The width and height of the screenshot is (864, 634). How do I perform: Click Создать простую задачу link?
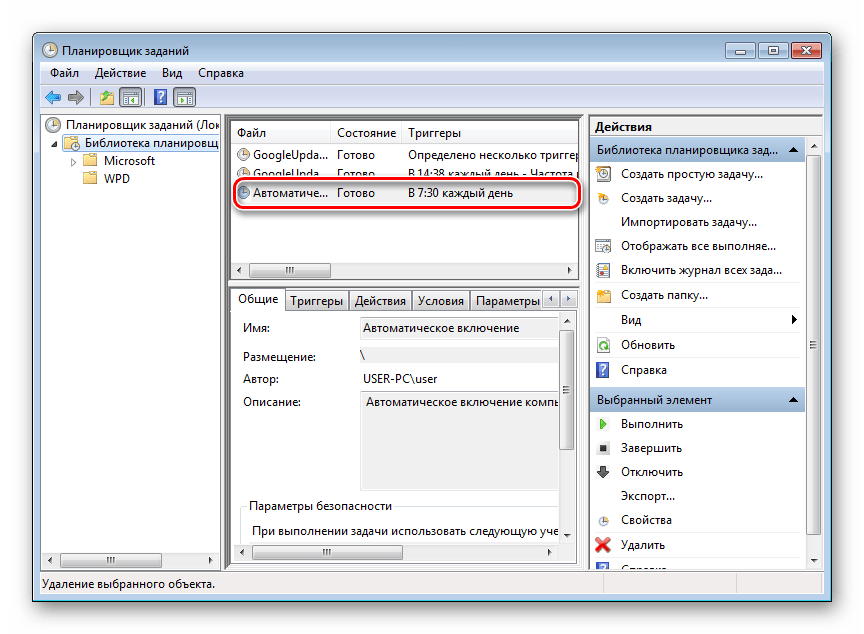691,174
